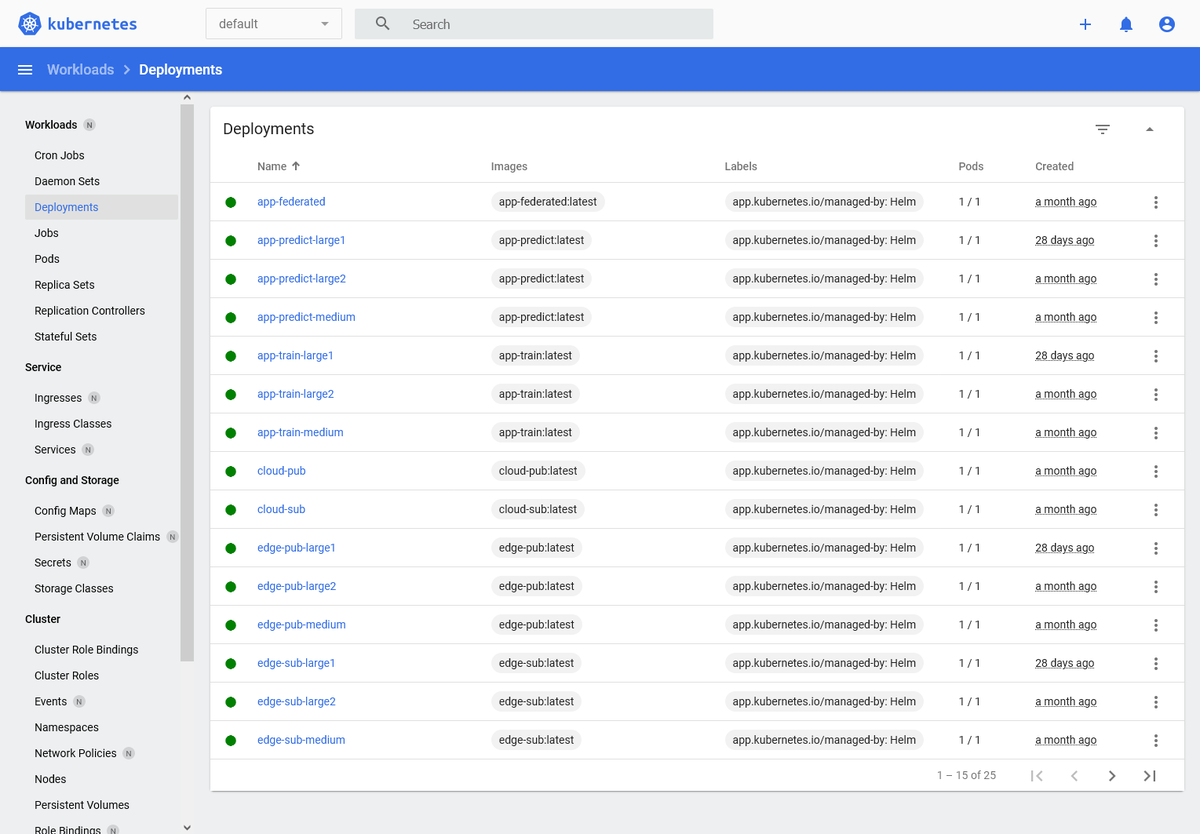Open actions menu for cloud-sub
This screenshot has width=1200, height=834.
(1156, 510)
